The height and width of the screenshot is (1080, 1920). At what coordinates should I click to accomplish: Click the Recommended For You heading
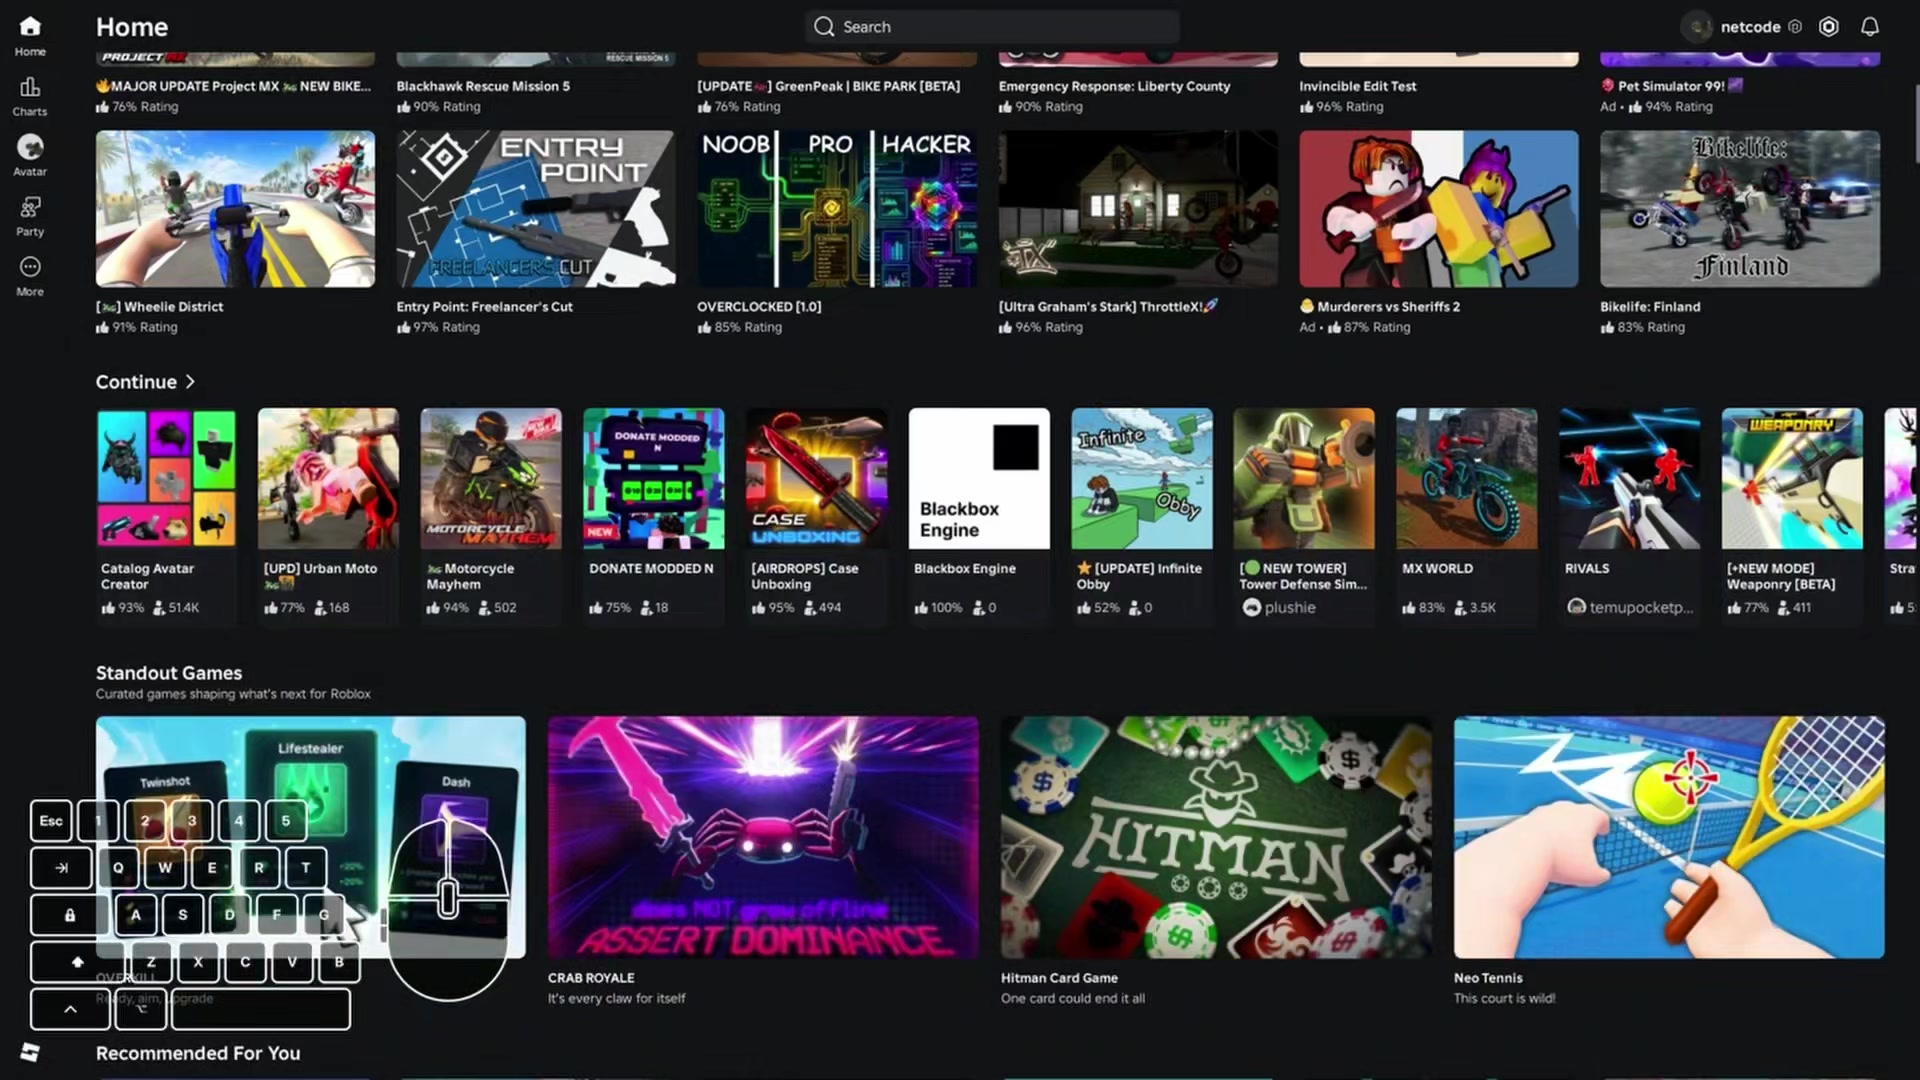(198, 1053)
